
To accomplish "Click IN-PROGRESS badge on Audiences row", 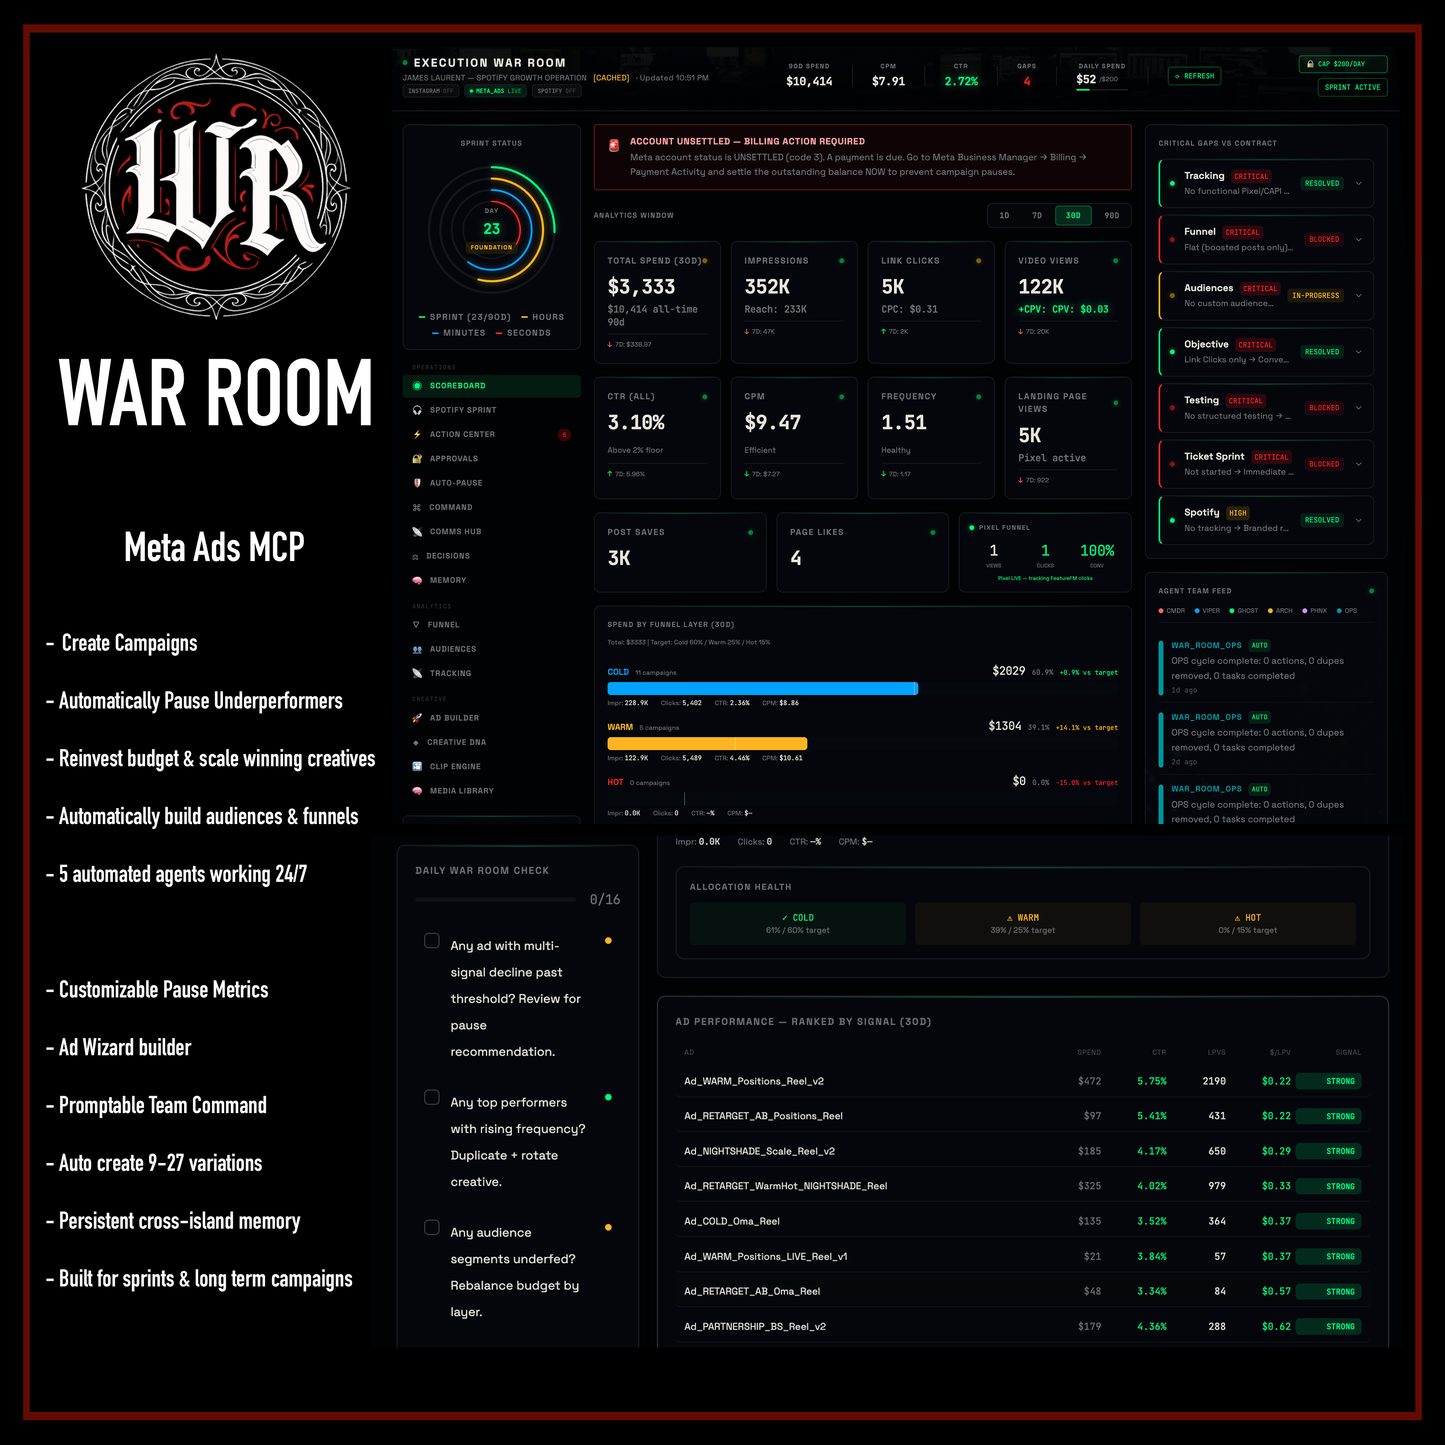I will (x=1316, y=296).
